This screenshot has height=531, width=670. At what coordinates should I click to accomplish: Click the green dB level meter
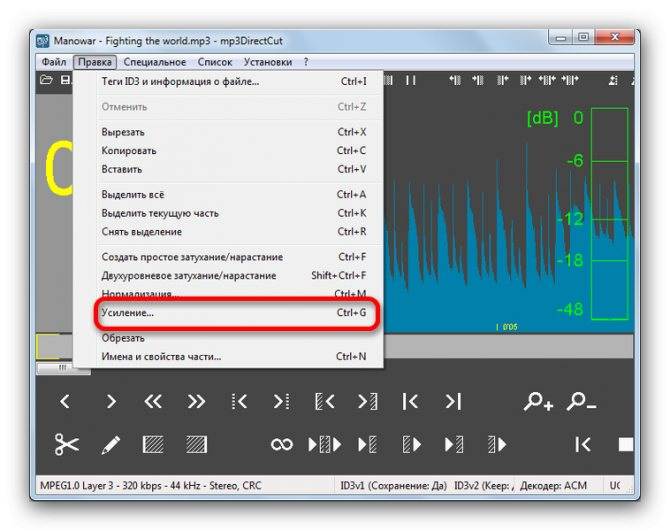pos(610,214)
